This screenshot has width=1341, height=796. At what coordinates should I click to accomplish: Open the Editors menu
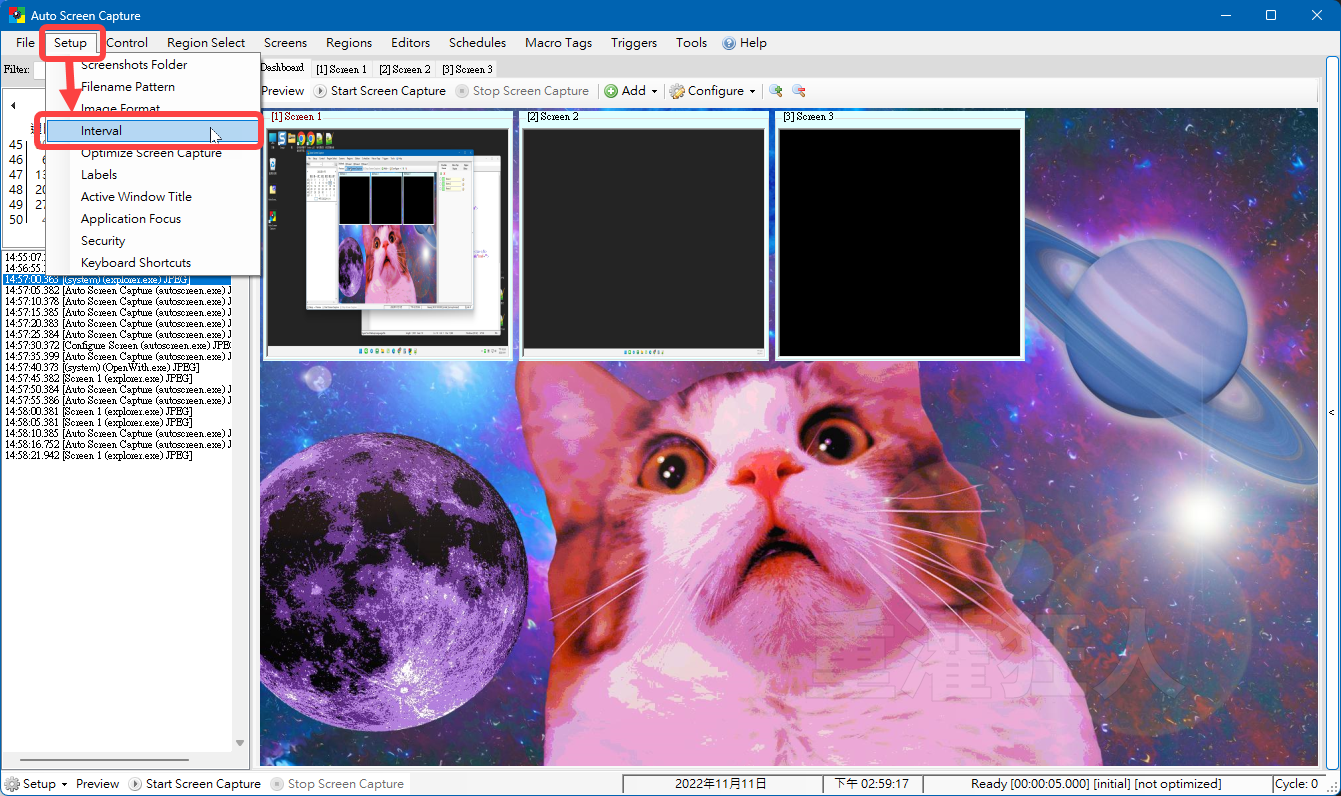411,43
